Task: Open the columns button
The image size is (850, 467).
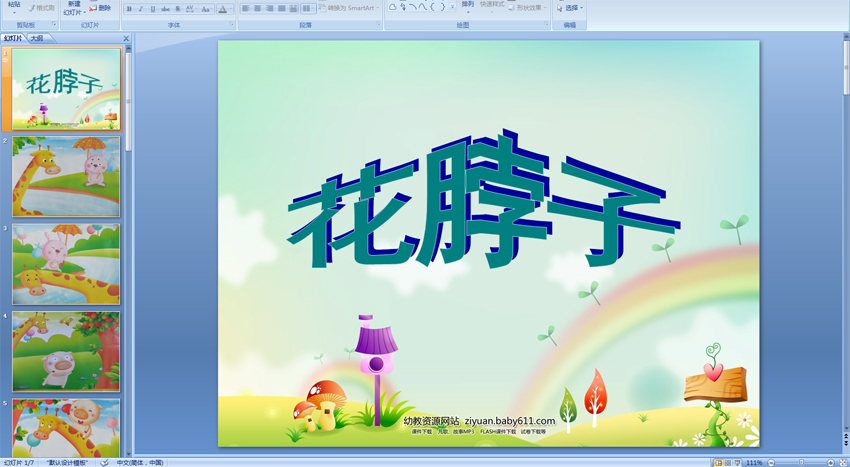Action: click(308, 9)
